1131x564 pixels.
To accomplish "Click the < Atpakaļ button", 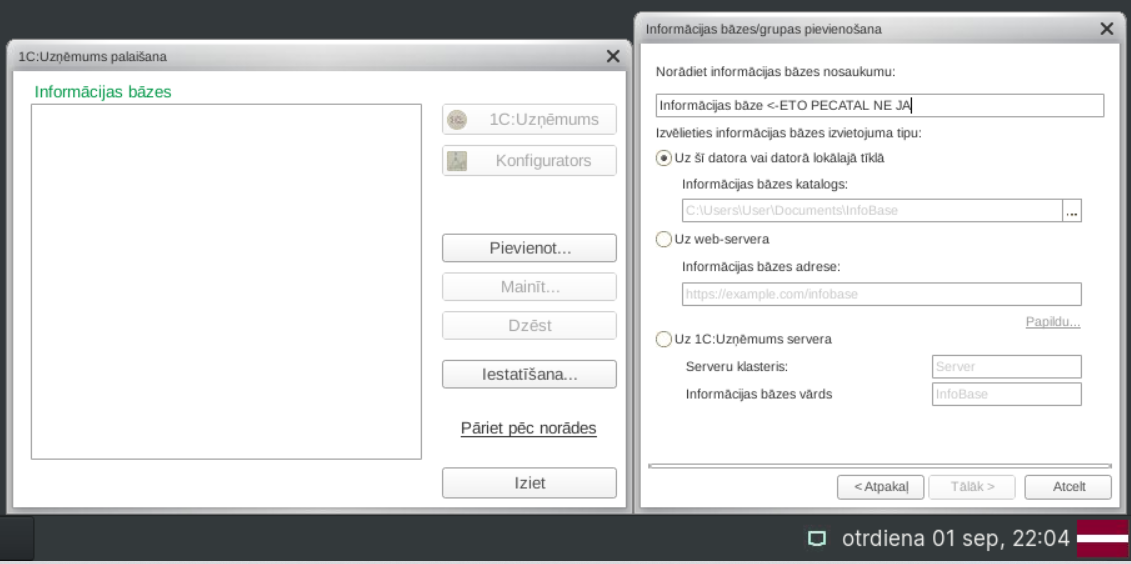I will 881,487.
